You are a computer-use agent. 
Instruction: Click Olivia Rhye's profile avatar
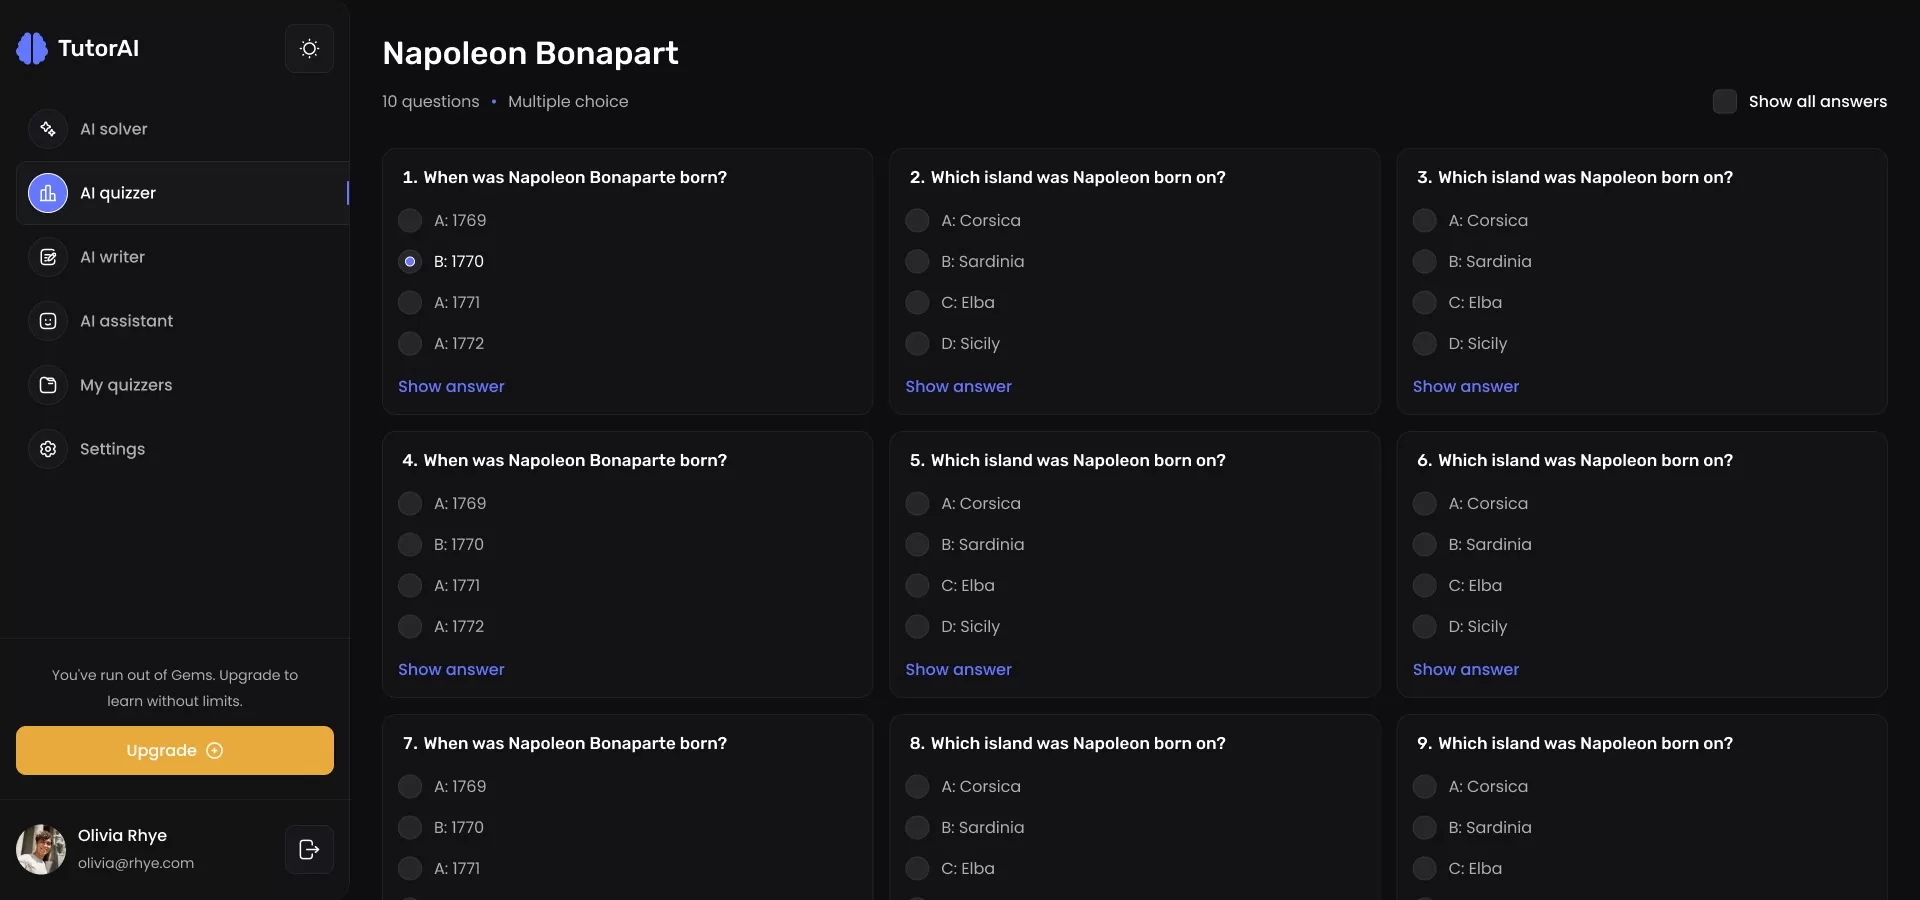(41, 849)
